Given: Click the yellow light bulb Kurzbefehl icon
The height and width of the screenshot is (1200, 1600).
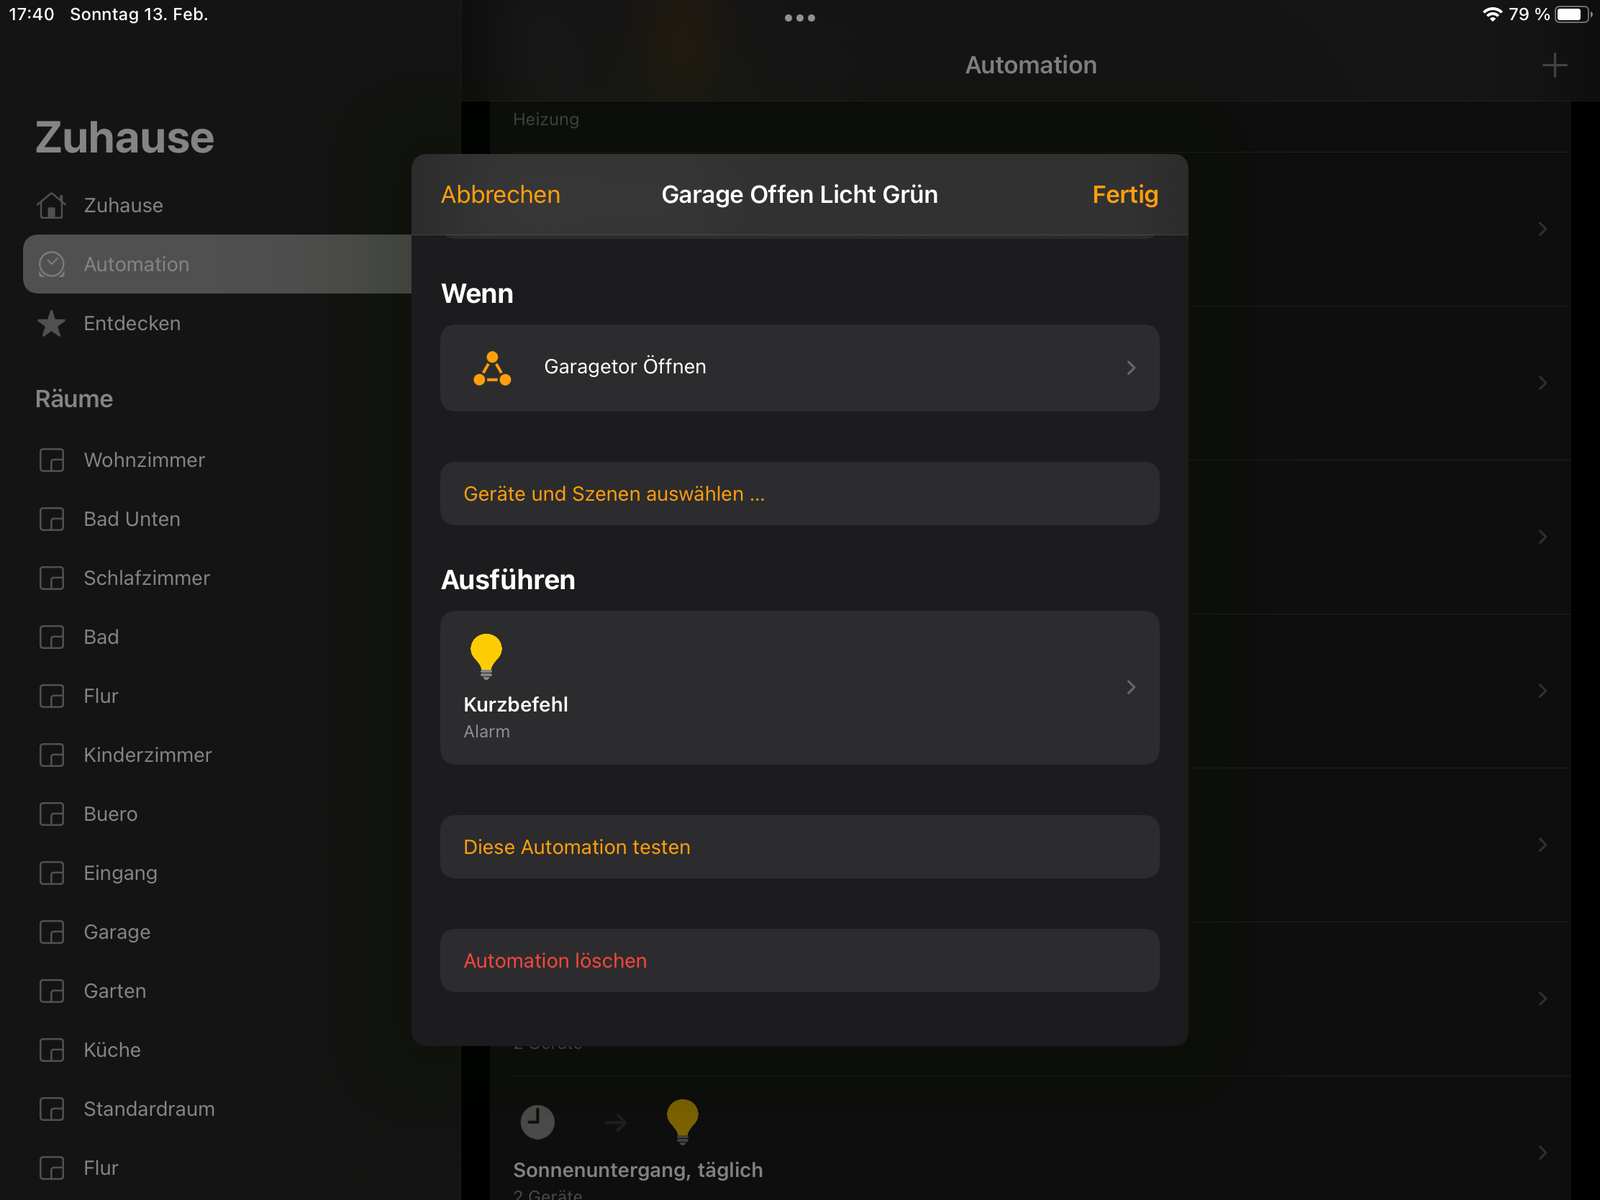Looking at the screenshot, I should pyautogui.click(x=486, y=656).
